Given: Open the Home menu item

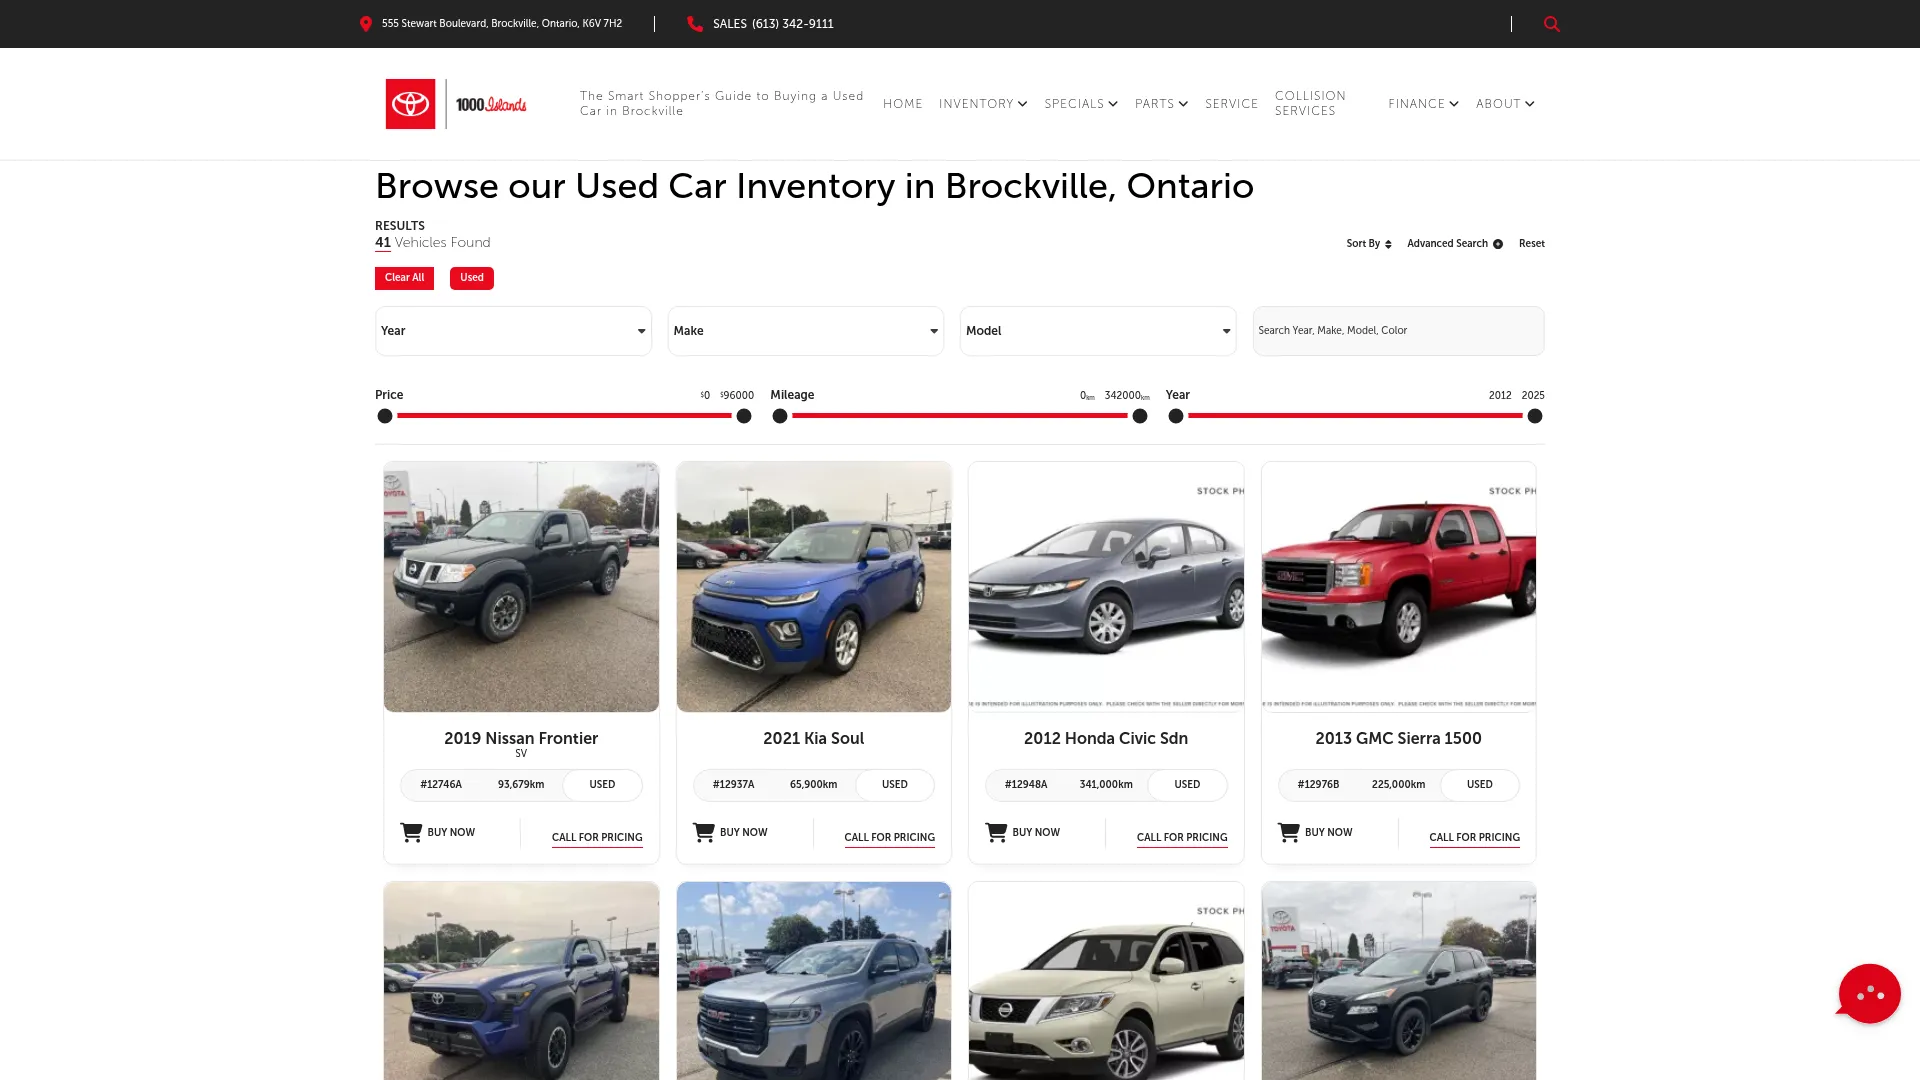Looking at the screenshot, I should (x=903, y=104).
